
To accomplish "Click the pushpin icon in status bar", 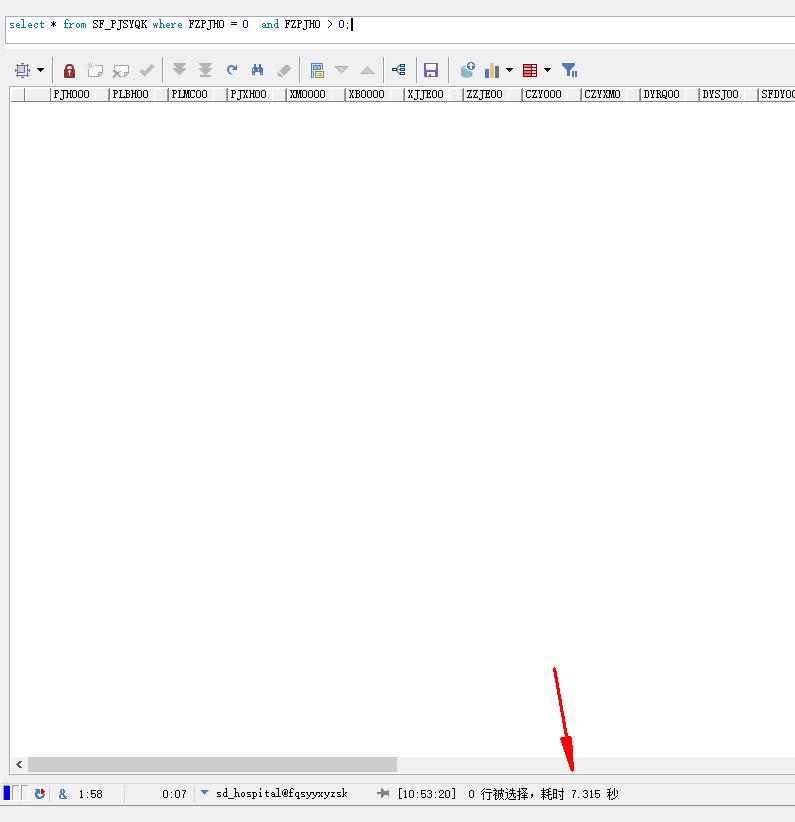I will point(383,793).
